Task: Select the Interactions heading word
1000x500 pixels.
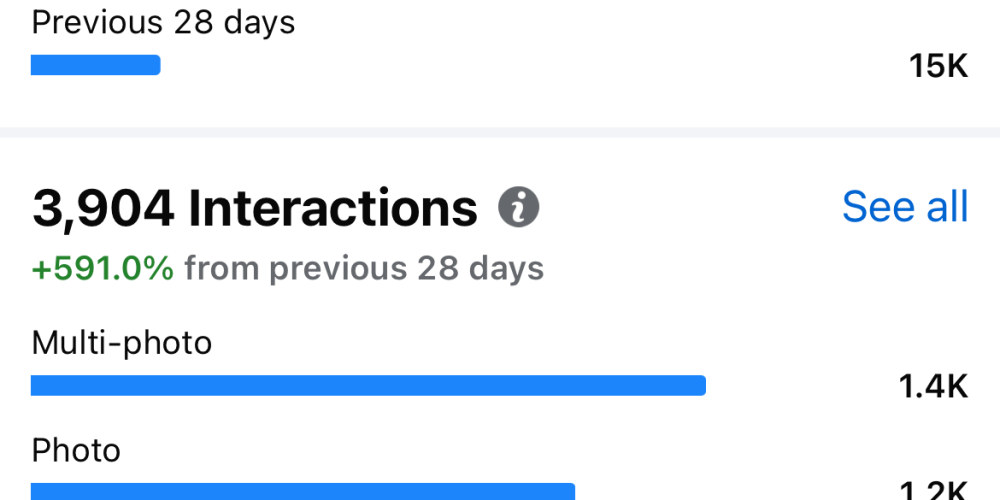Action: click(332, 208)
